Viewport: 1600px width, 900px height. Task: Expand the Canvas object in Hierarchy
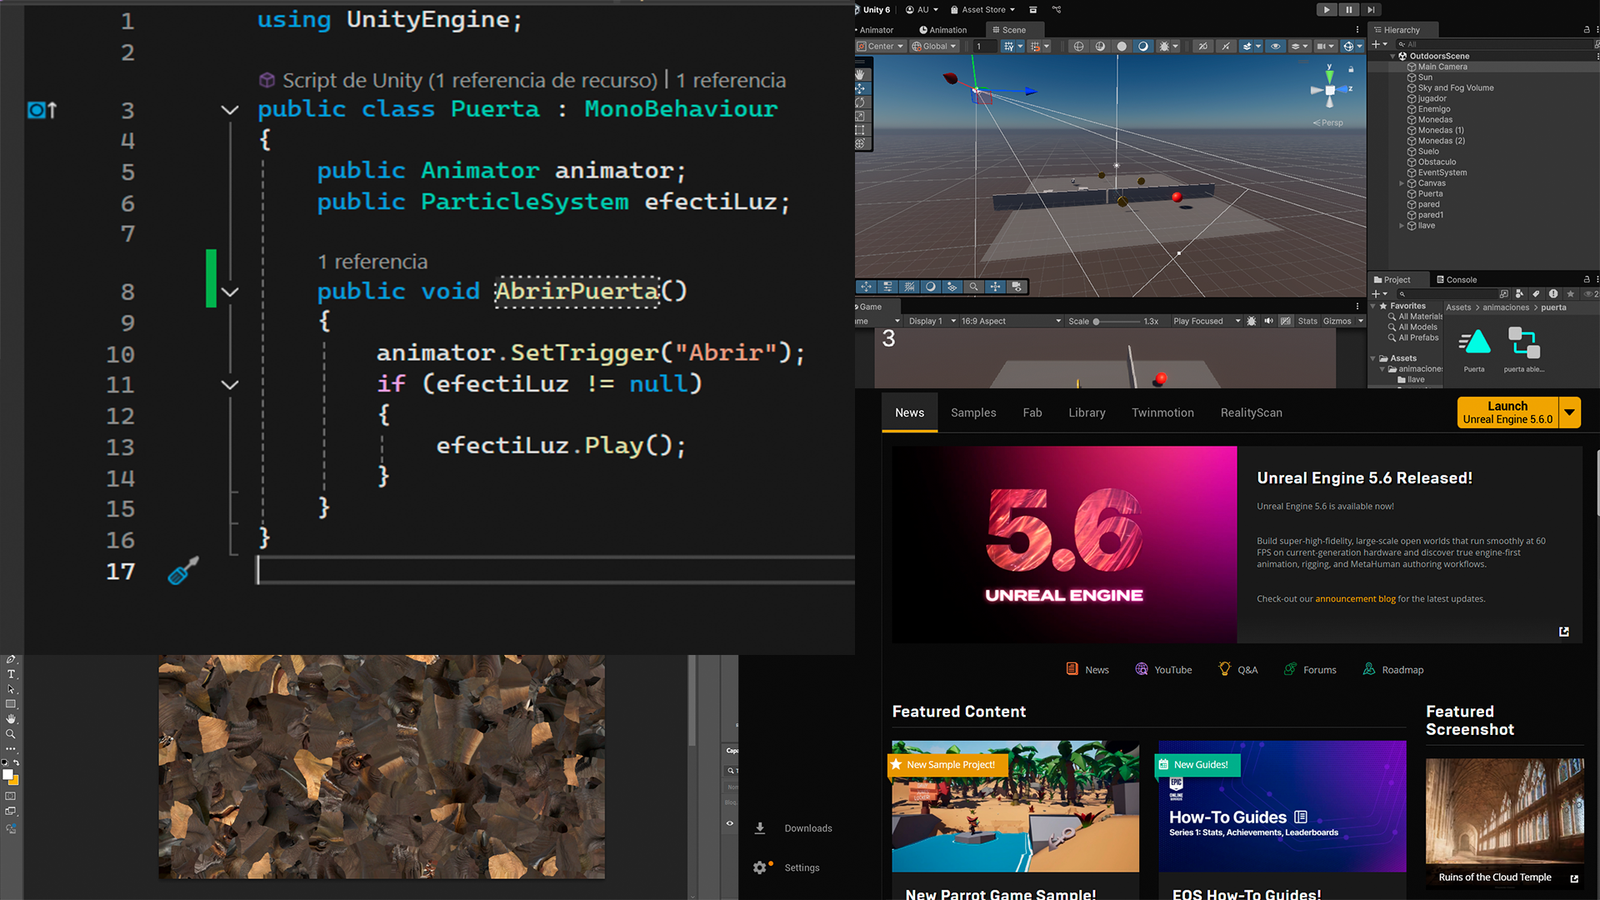[x=1401, y=183]
